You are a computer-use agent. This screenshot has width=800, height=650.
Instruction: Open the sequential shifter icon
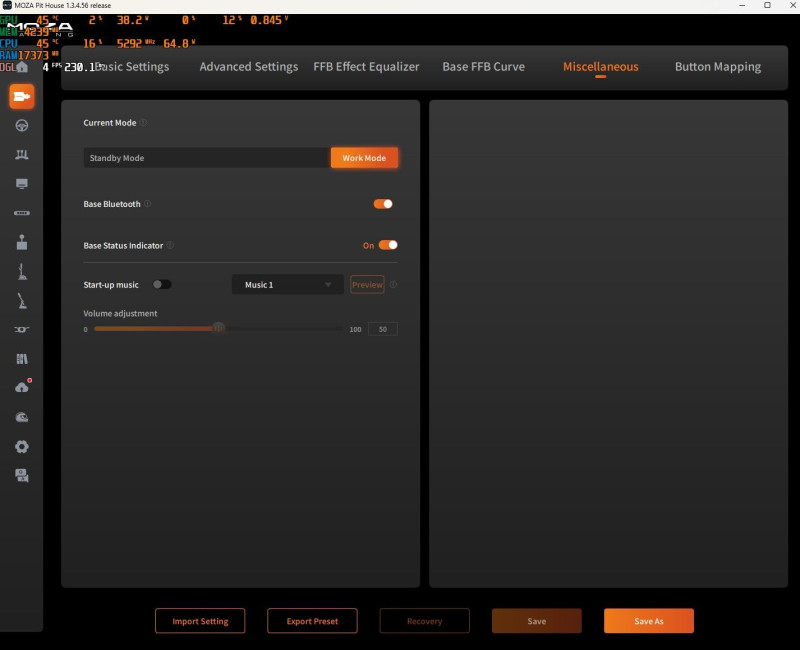click(x=22, y=271)
